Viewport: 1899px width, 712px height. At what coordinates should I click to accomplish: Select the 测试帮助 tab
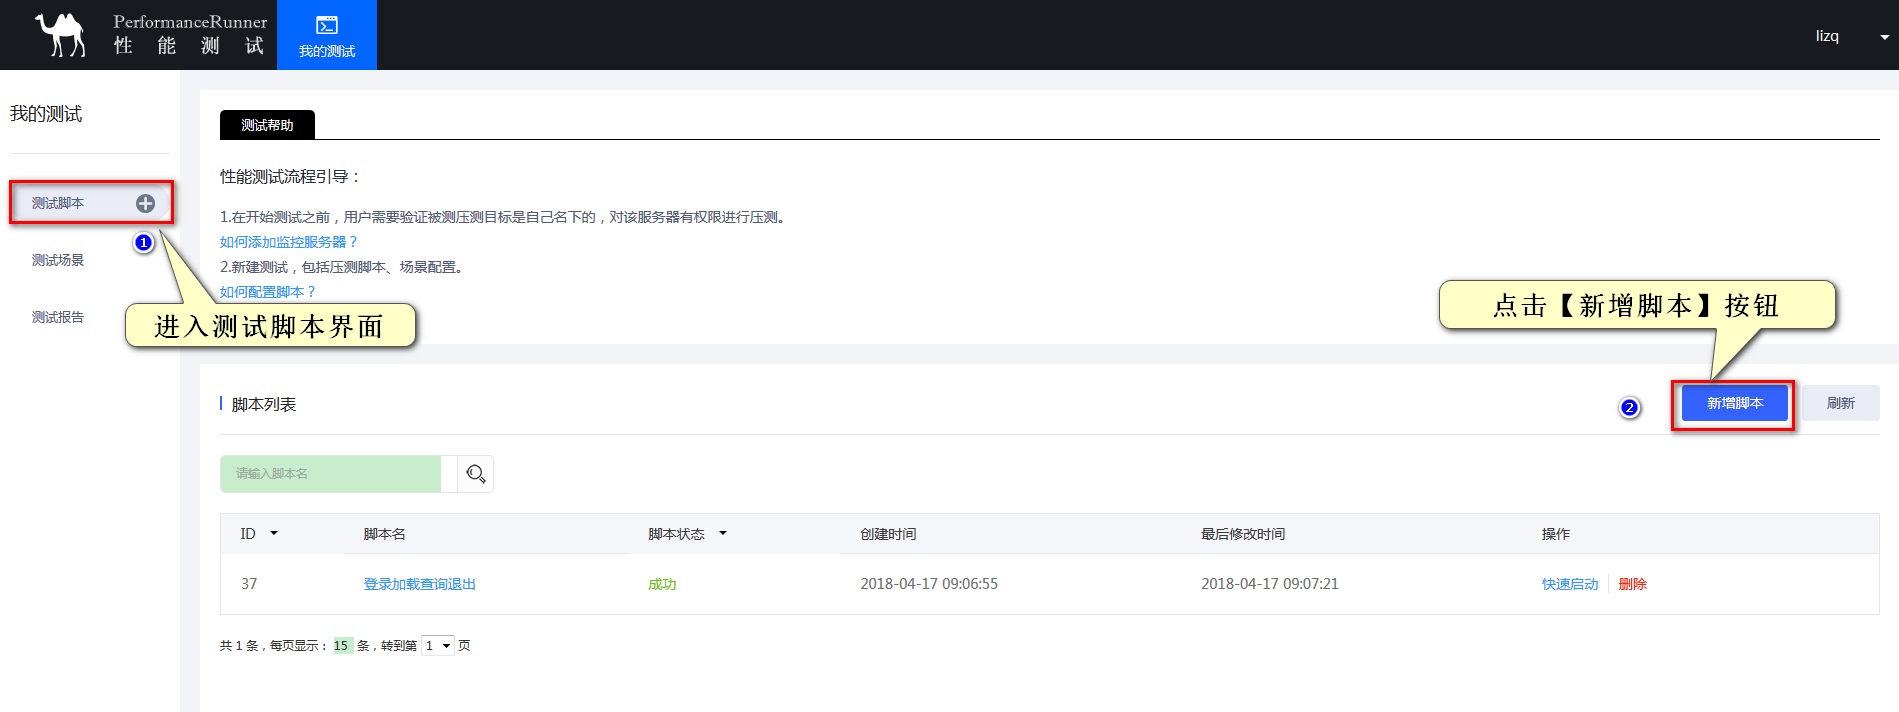pos(267,125)
